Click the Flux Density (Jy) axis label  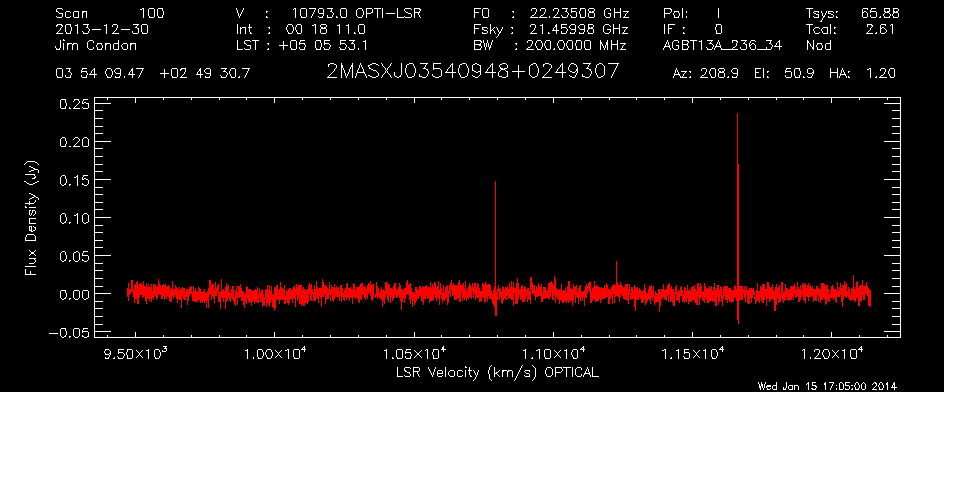click(x=31, y=218)
